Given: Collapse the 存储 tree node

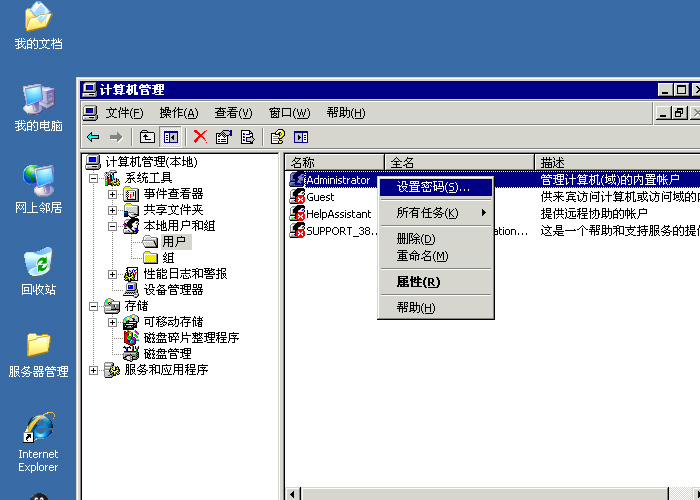Looking at the screenshot, I should tap(93, 307).
